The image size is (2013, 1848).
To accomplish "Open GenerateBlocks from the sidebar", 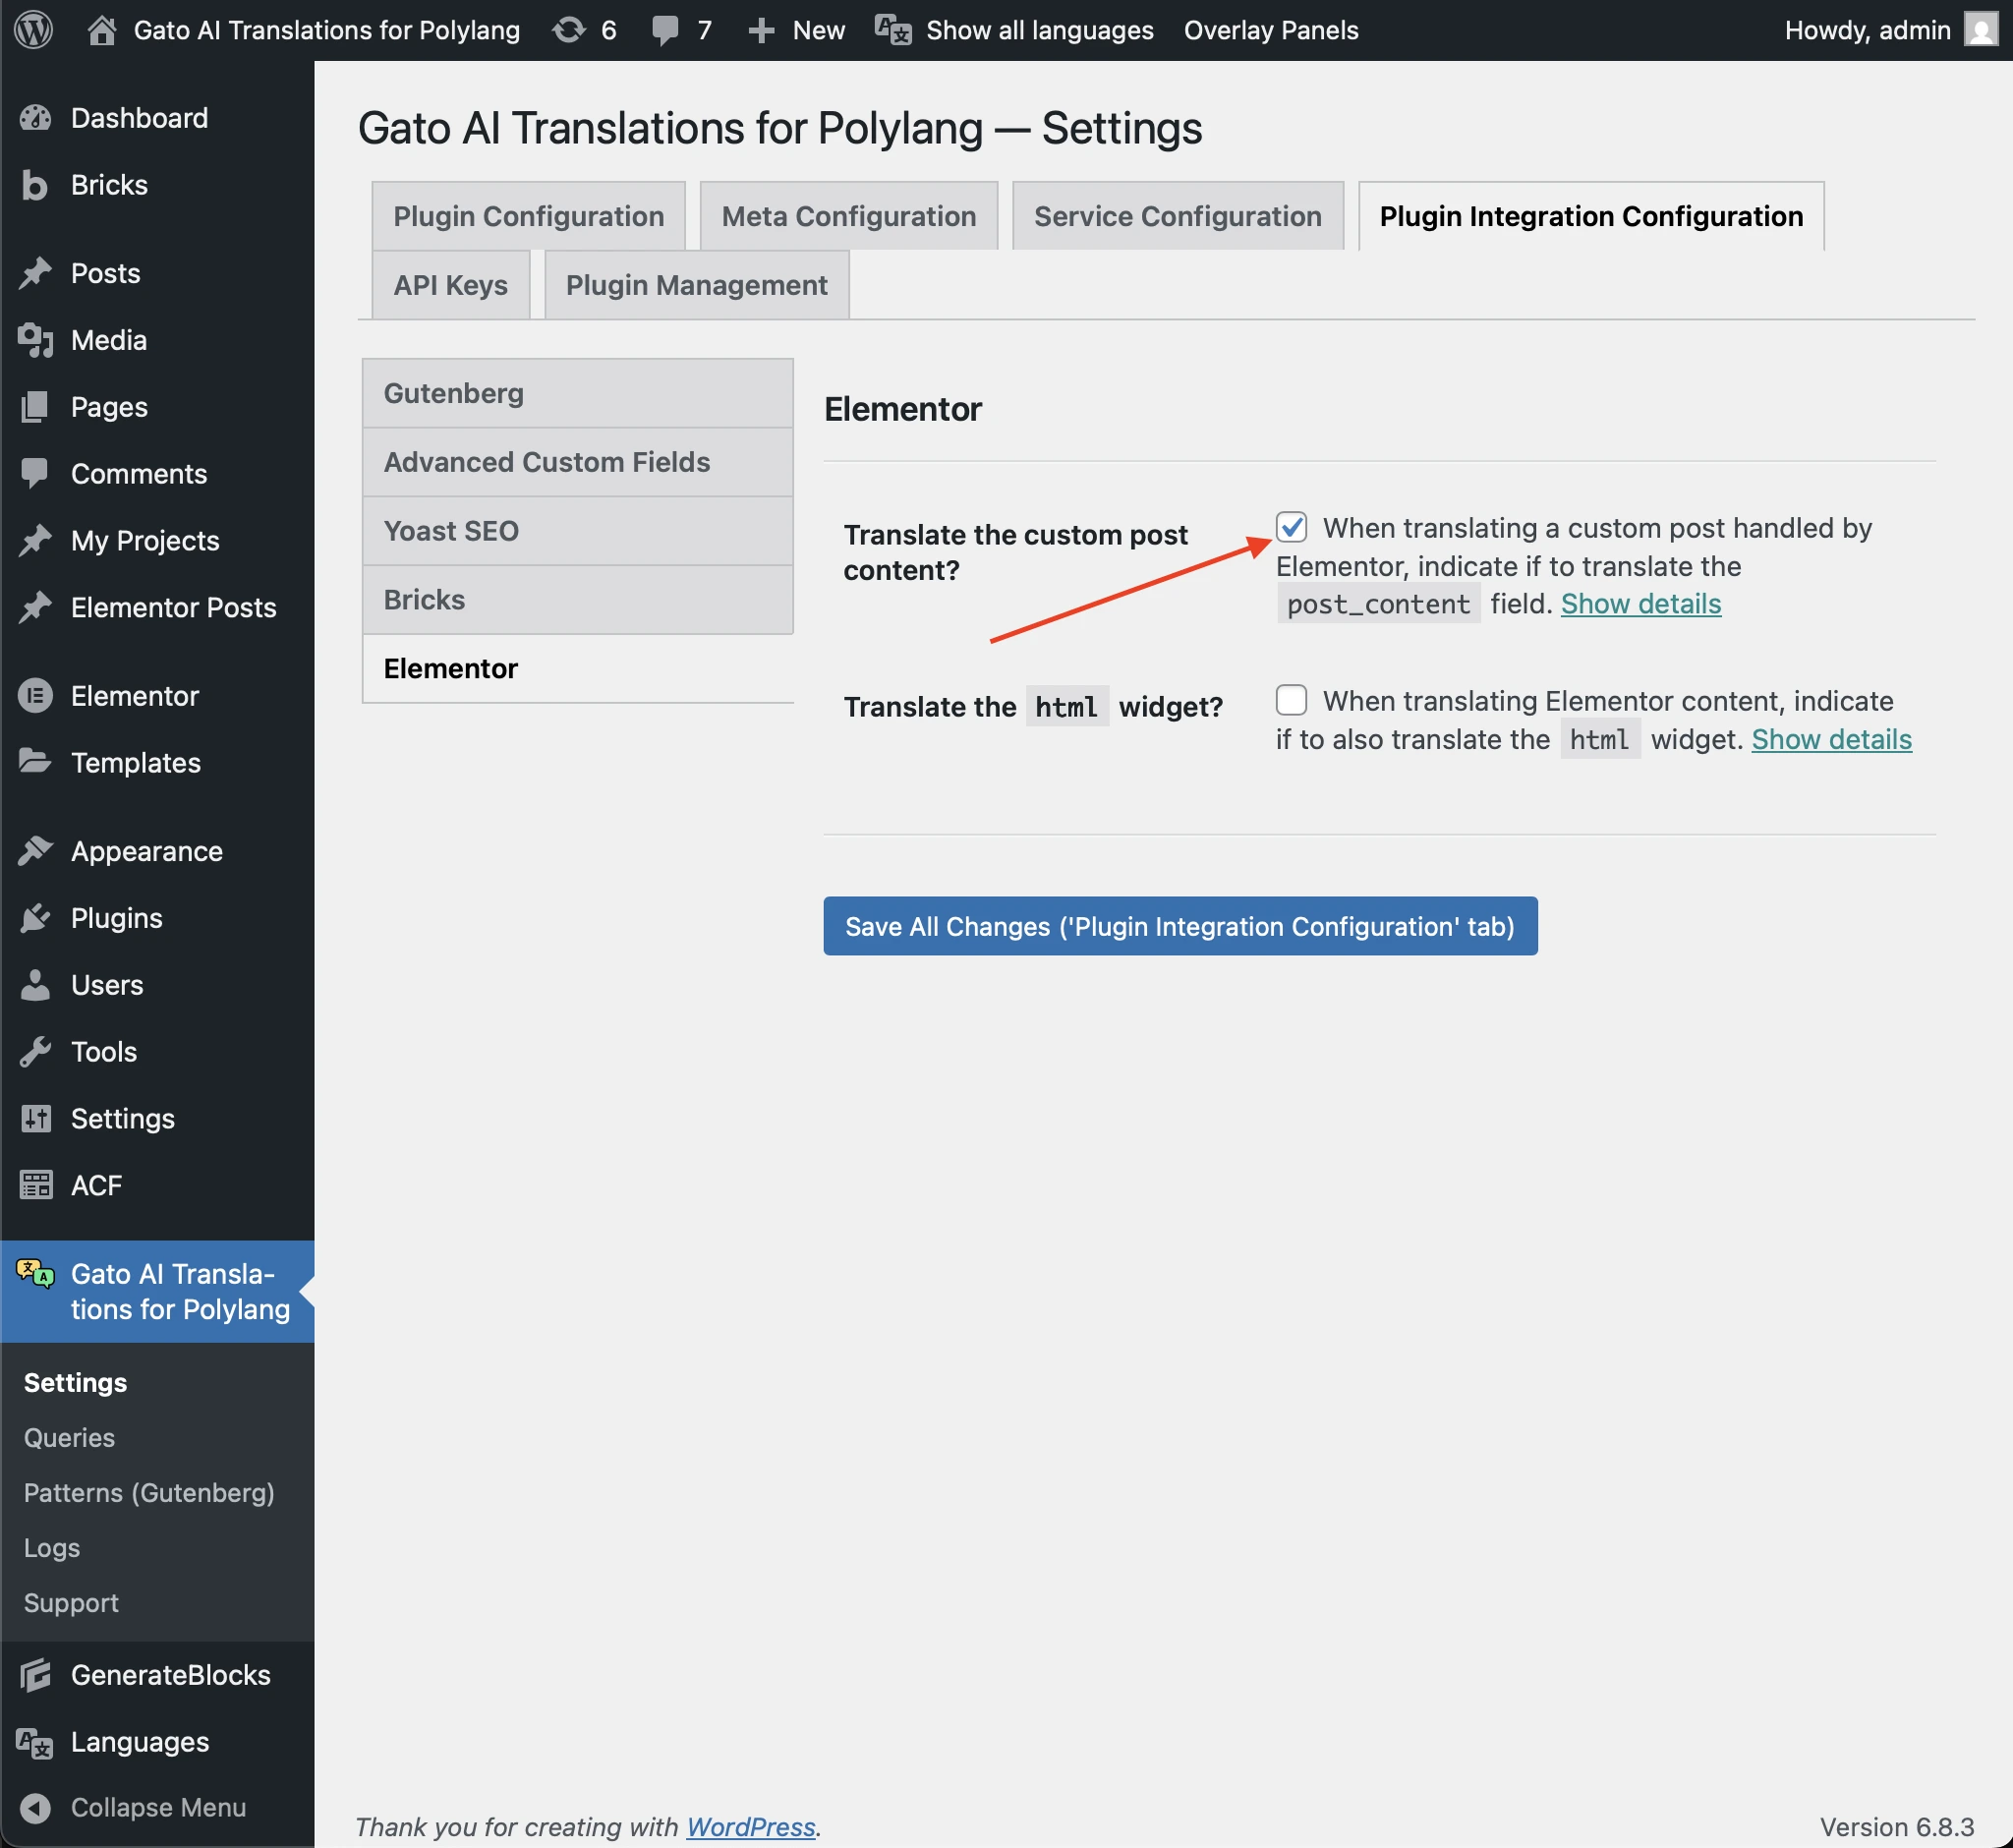I will [169, 1675].
